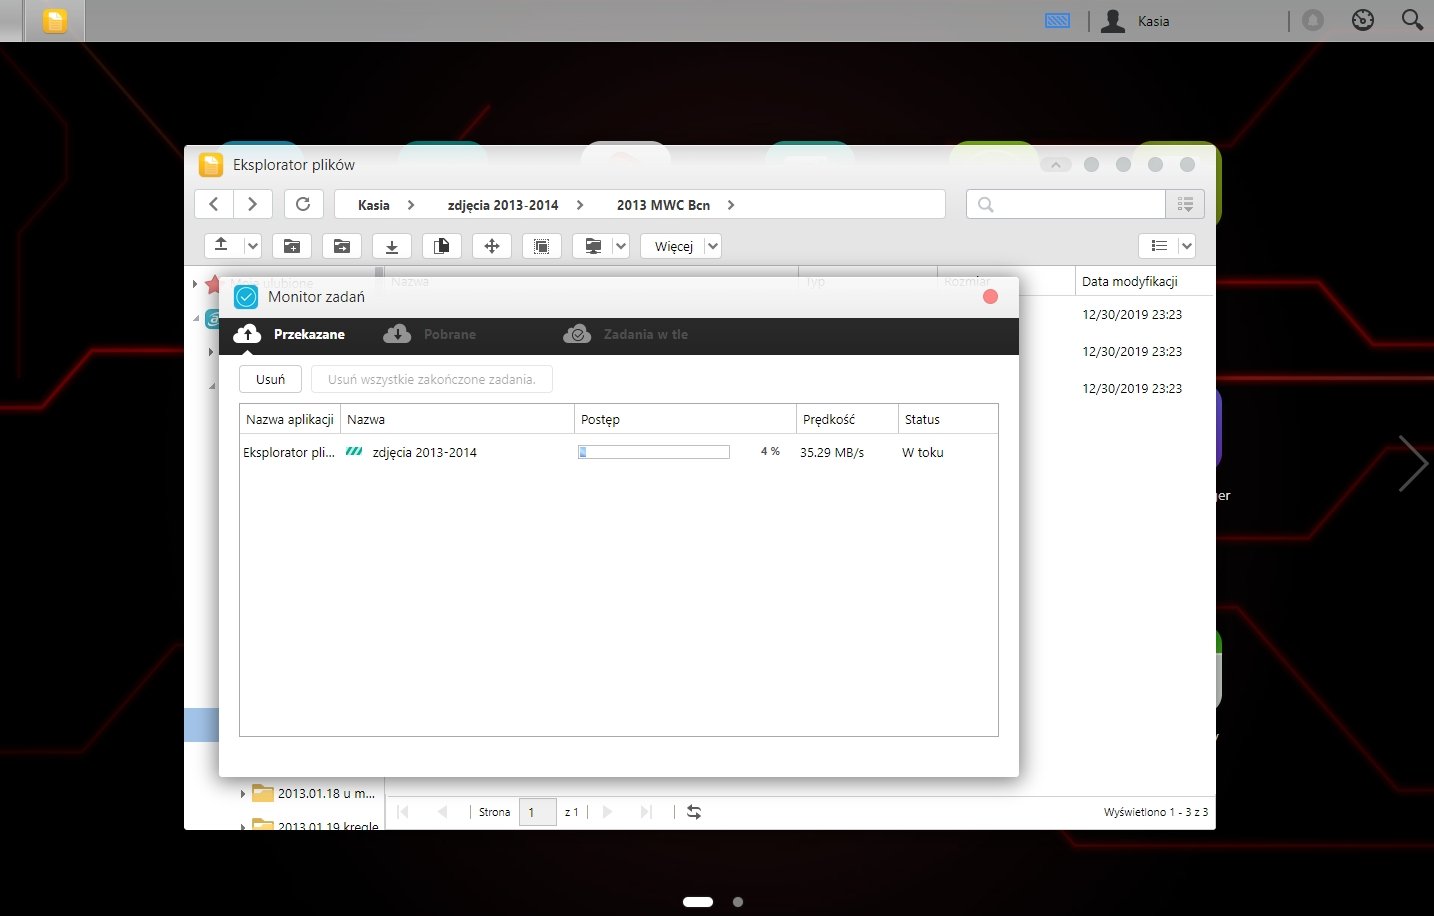This screenshot has width=1434, height=916.
Task: Click the remote connection monitor icon
Action: click(593, 246)
